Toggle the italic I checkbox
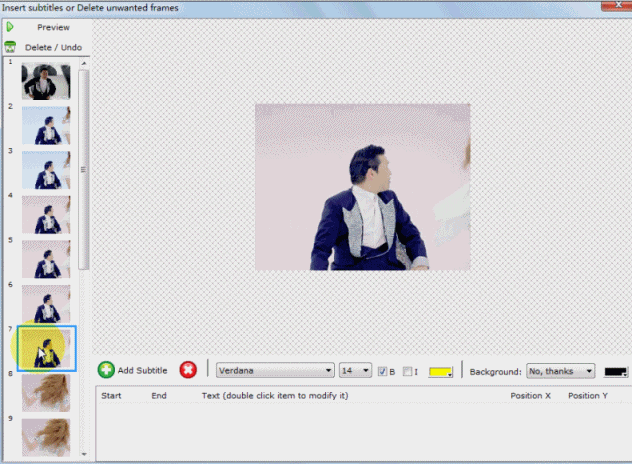632x464 pixels. pos(407,371)
